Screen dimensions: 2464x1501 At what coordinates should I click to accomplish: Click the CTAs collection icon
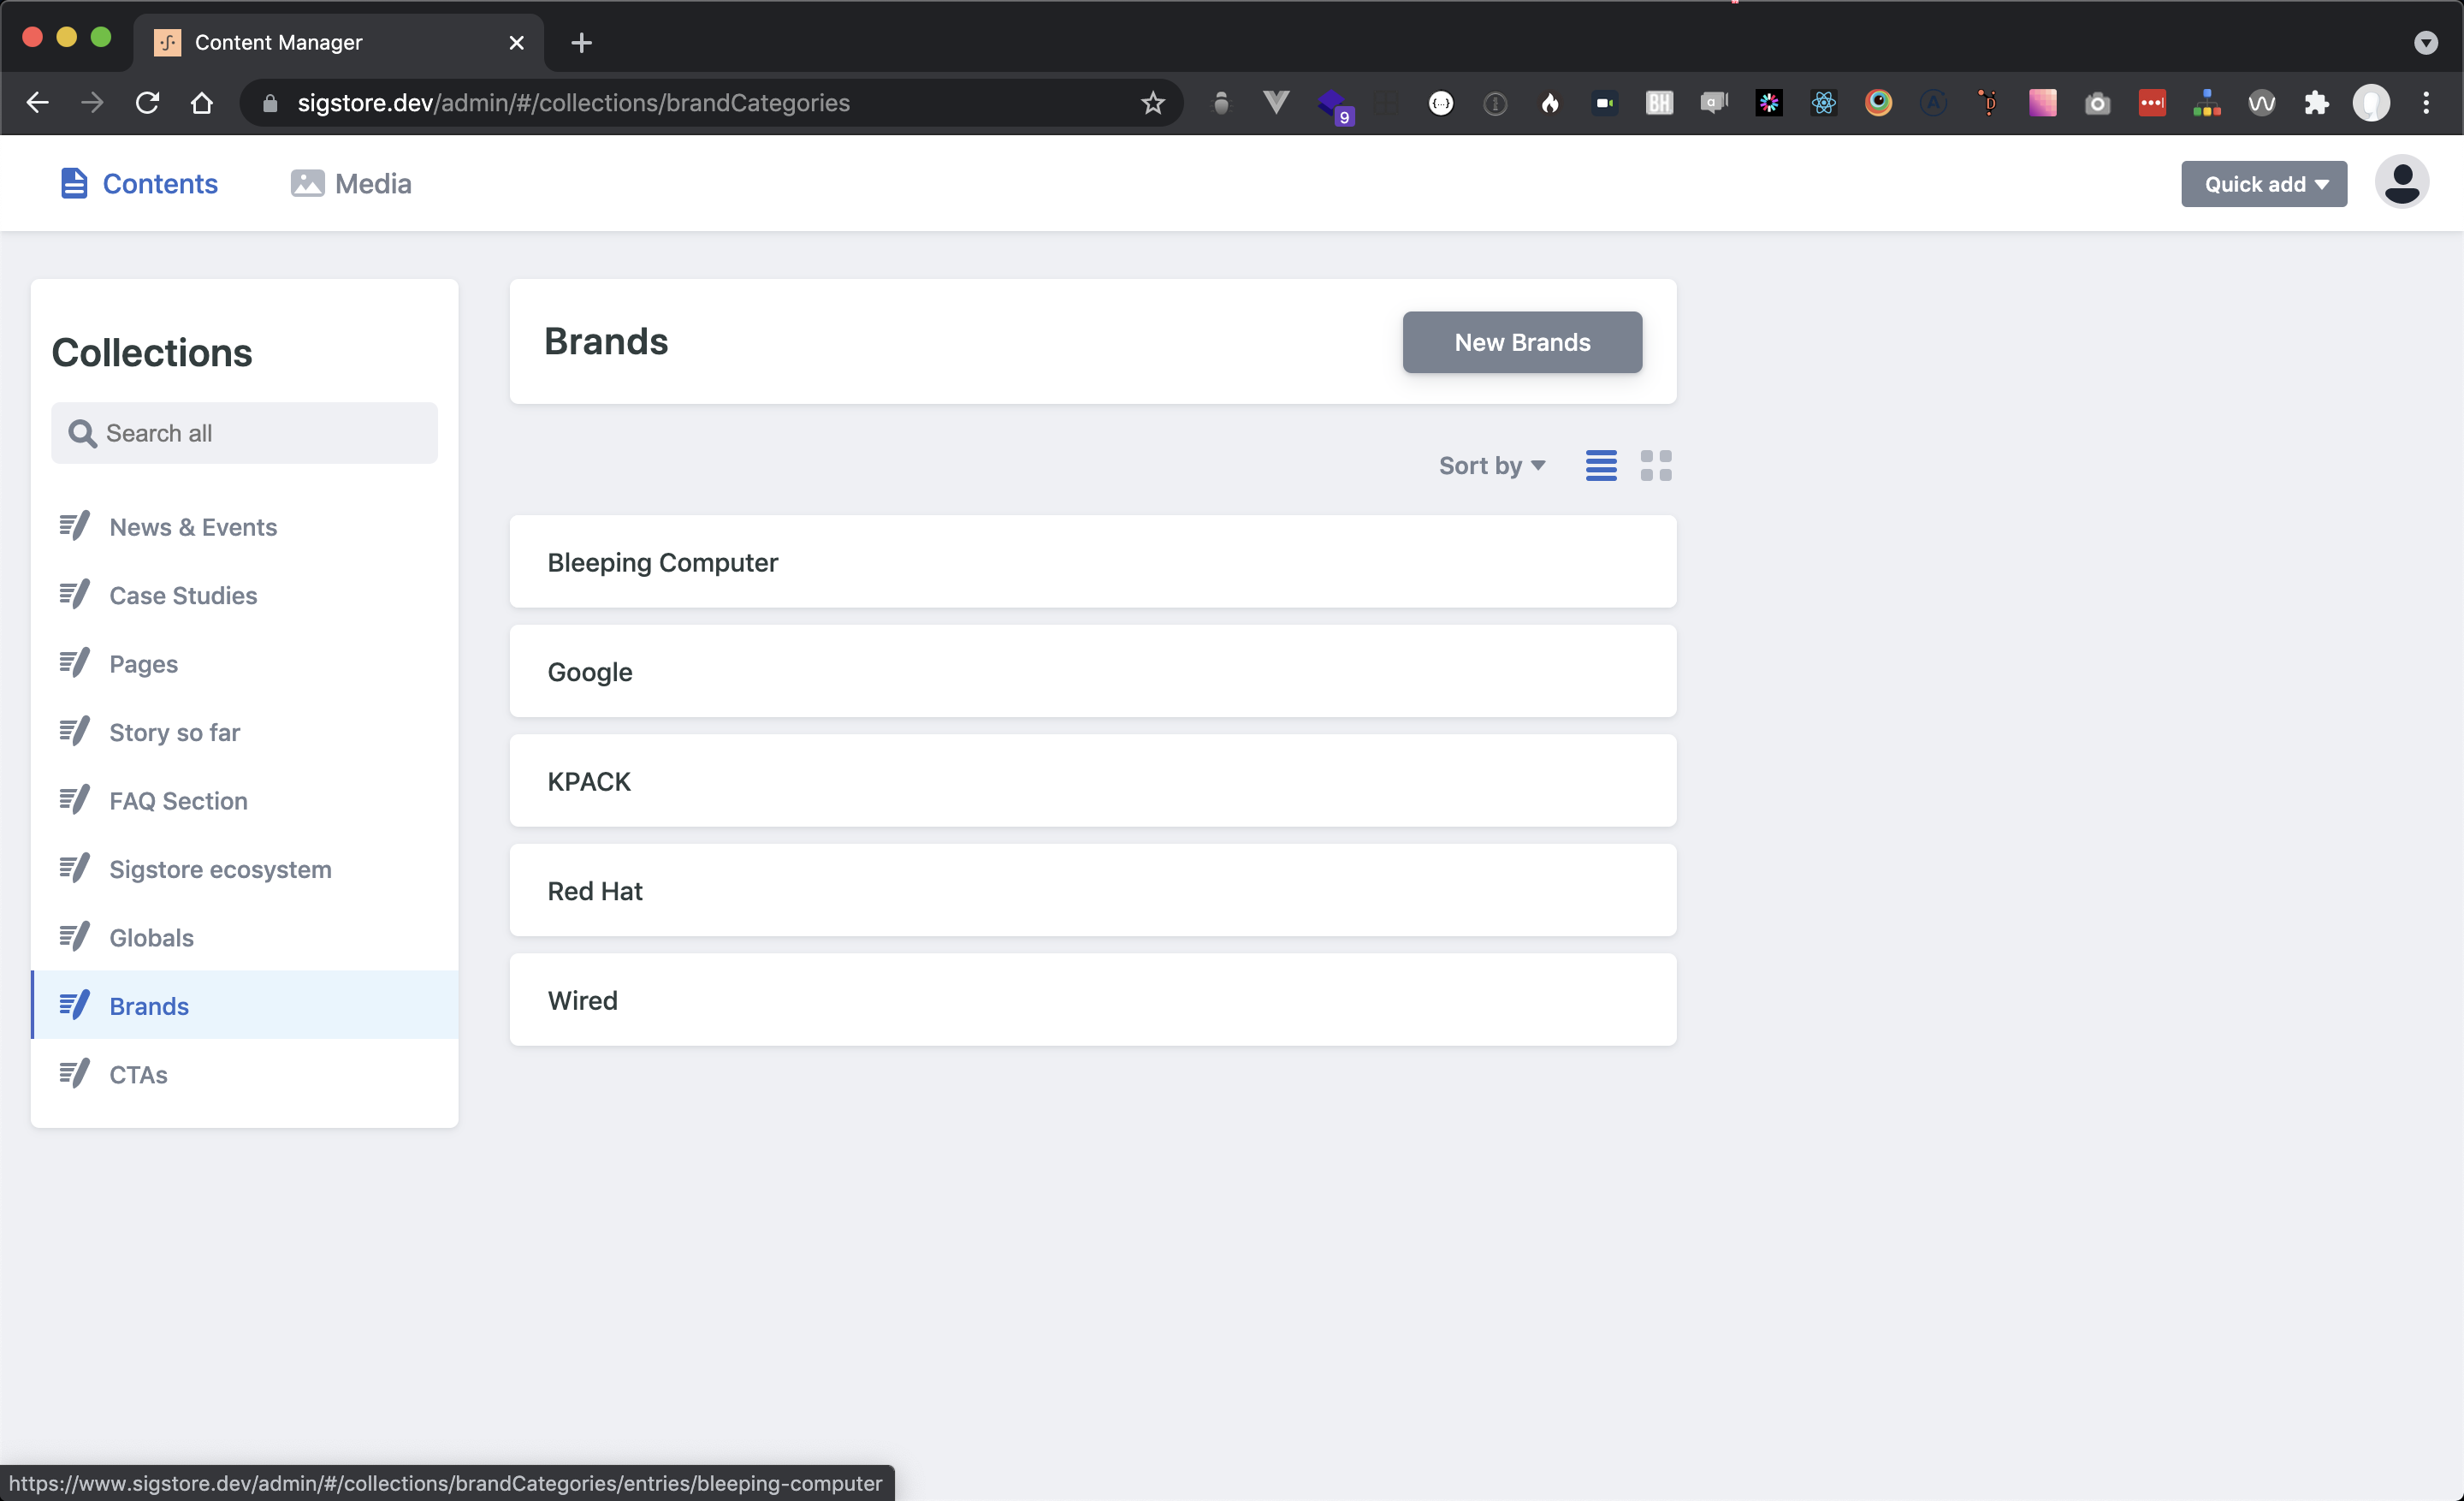70,1073
